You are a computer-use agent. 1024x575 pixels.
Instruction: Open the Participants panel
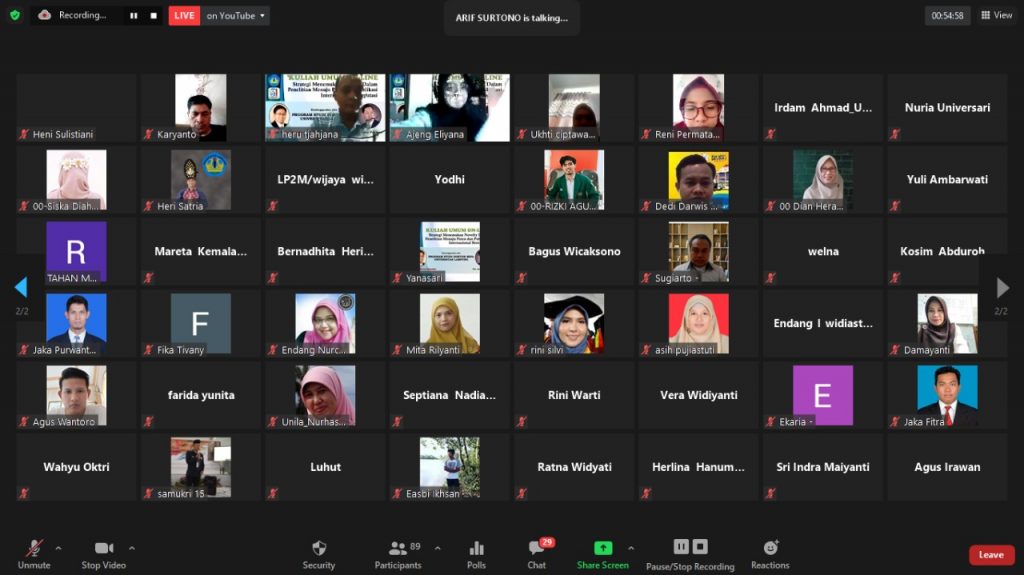click(398, 553)
